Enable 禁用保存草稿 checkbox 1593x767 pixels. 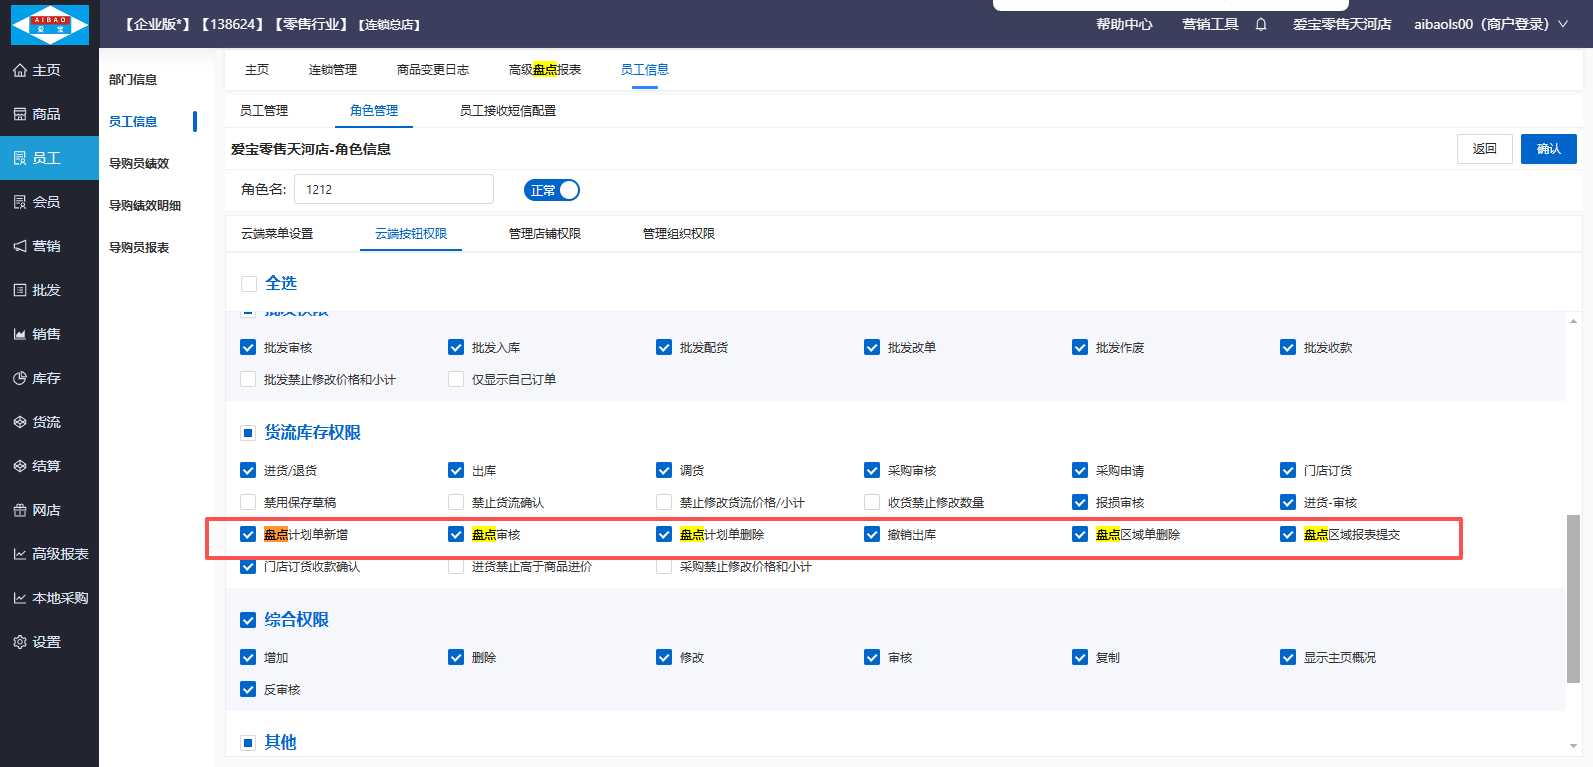(248, 503)
